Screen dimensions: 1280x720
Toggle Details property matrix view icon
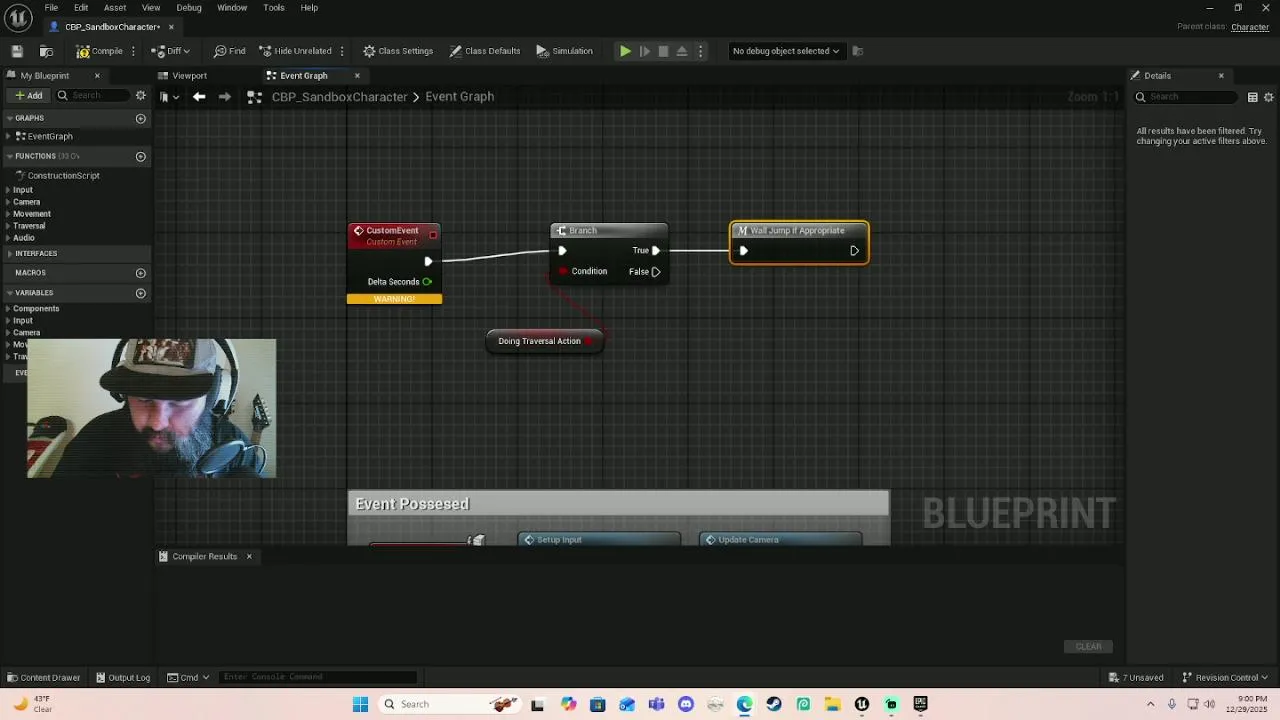point(1253,97)
